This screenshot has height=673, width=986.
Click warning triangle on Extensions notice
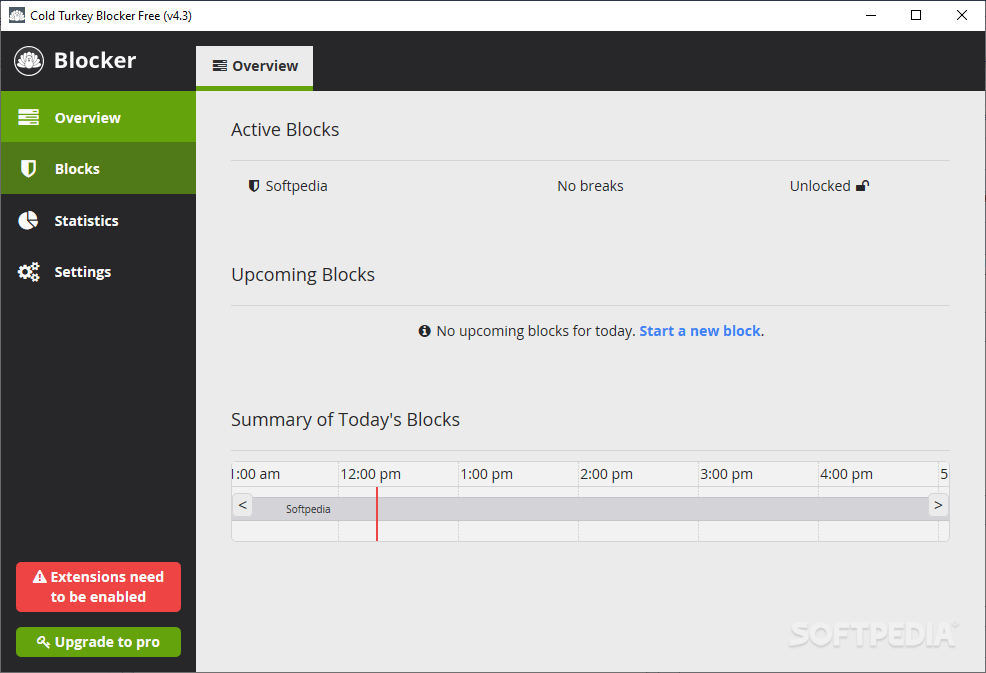39,576
